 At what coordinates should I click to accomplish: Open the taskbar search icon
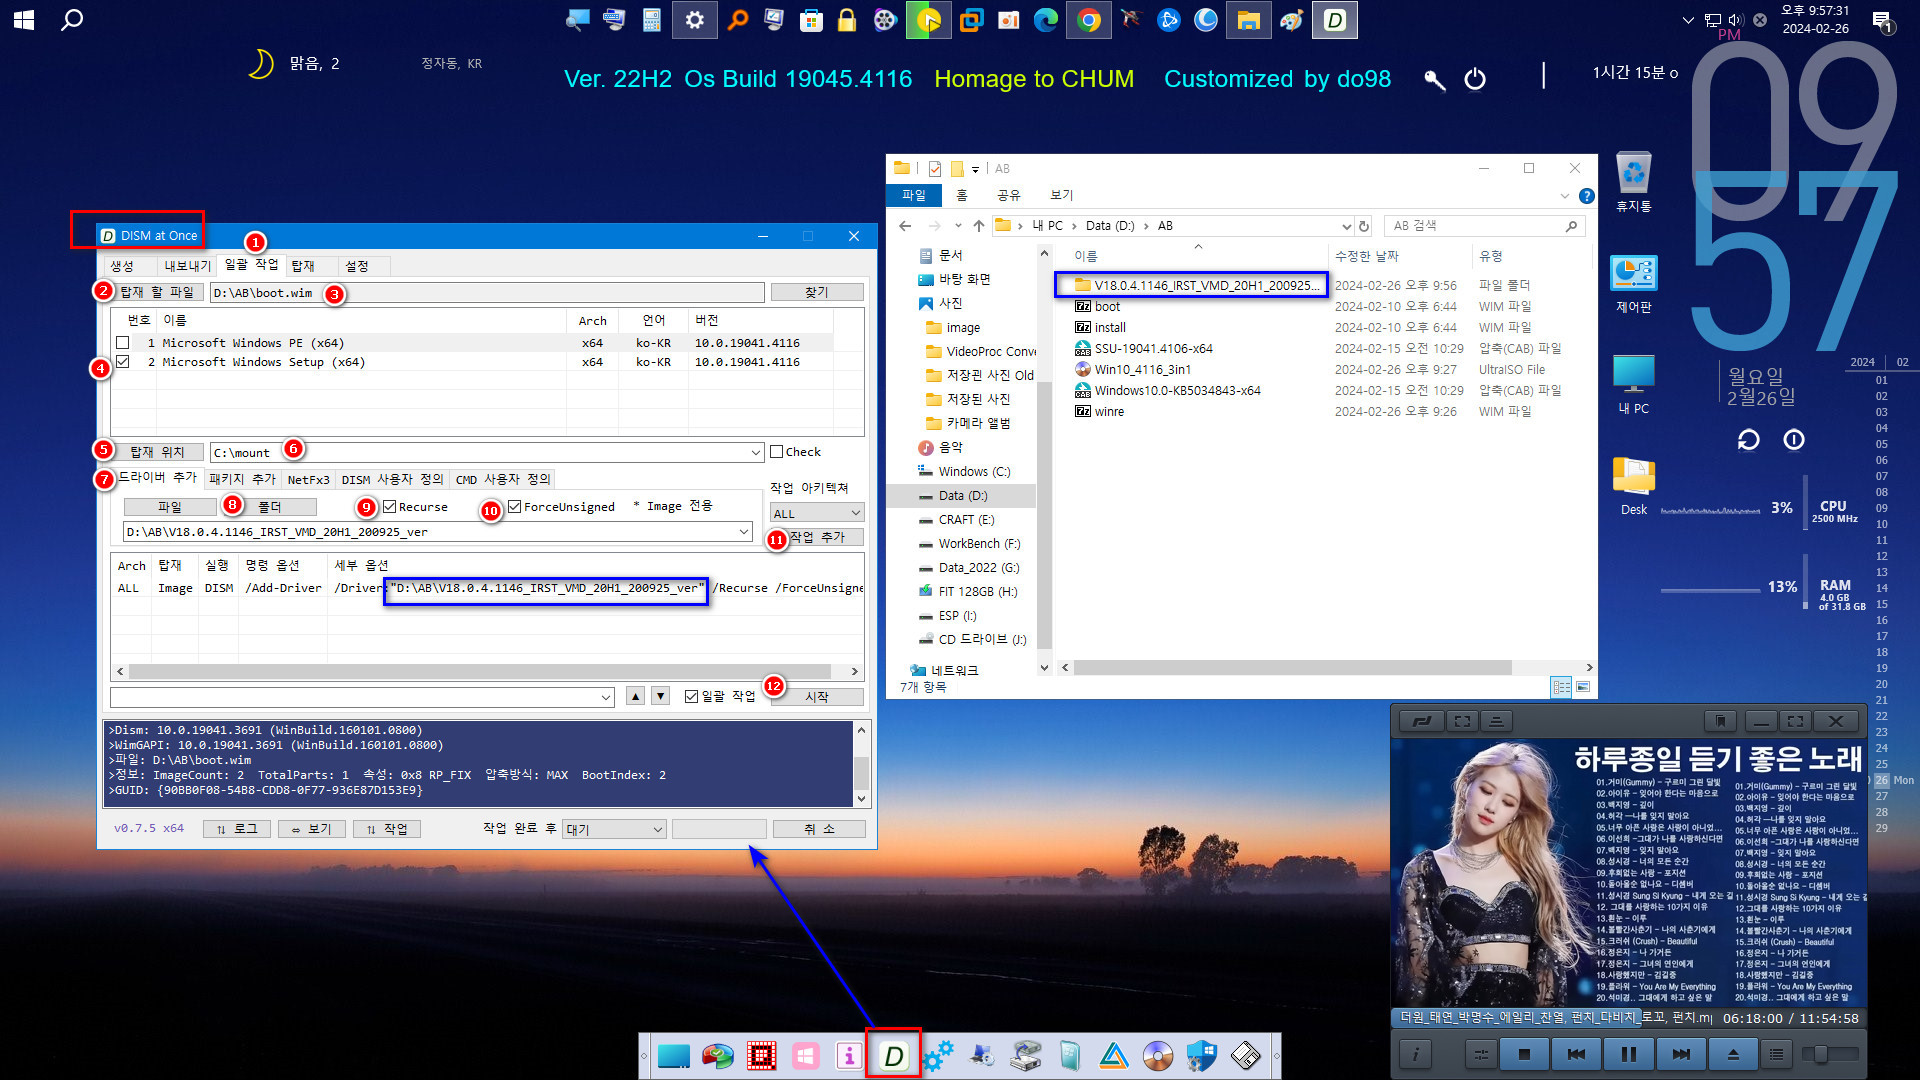pyautogui.click(x=72, y=20)
